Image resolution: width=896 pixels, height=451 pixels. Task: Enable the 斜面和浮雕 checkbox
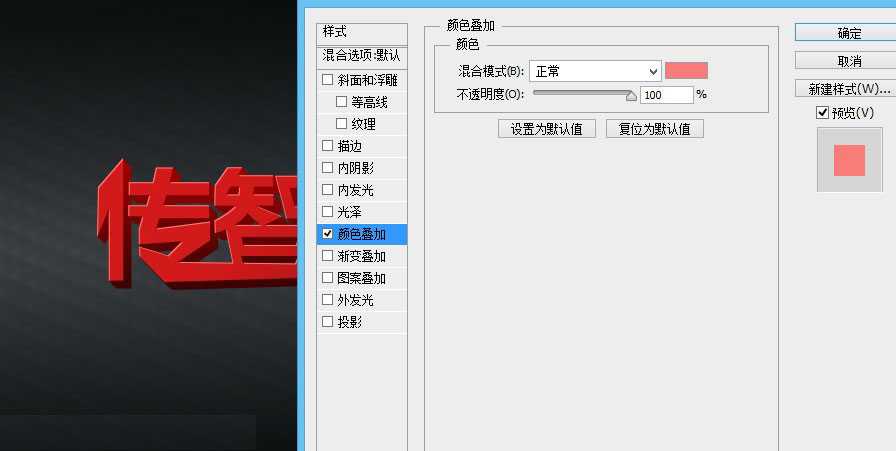[327, 80]
